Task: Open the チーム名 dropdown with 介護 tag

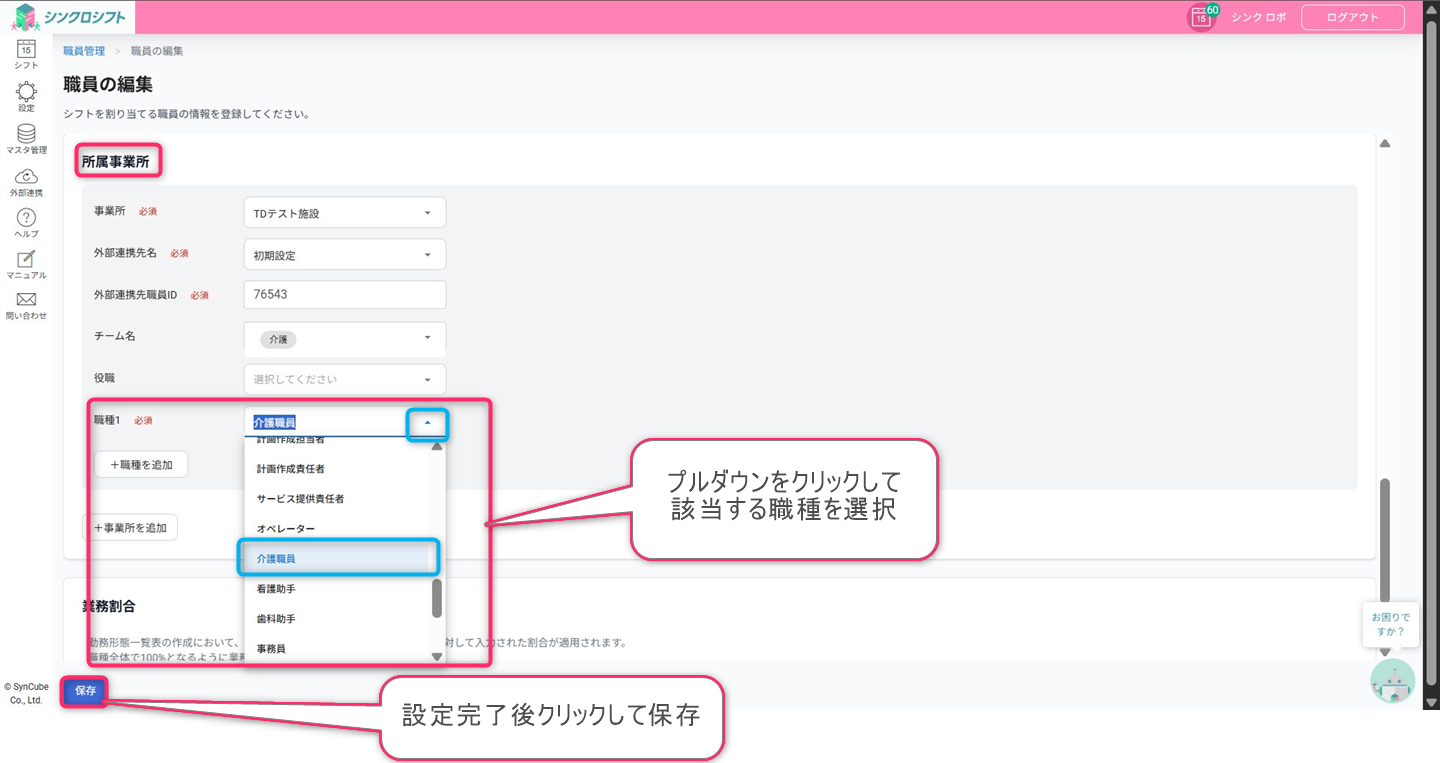Action: [x=345, y=339]
